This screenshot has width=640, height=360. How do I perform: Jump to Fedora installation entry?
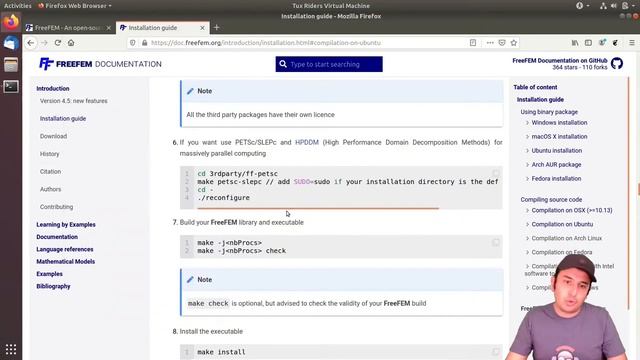point(556,178)
